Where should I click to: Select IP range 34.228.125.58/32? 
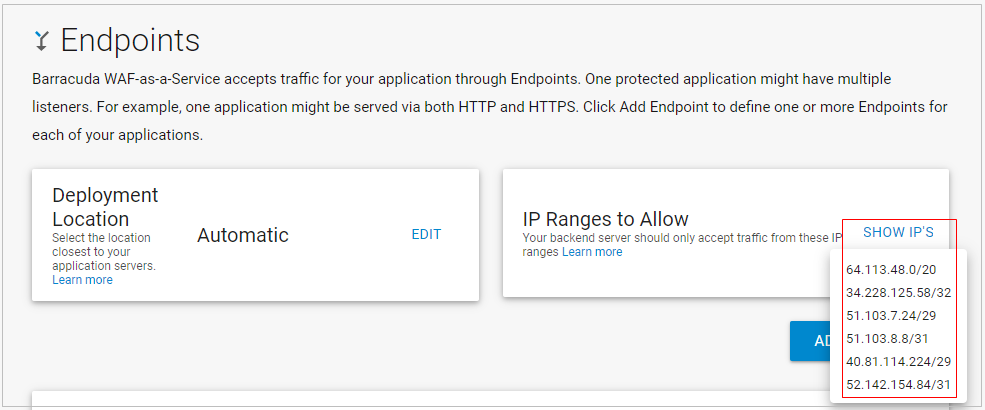coord(898,293)
